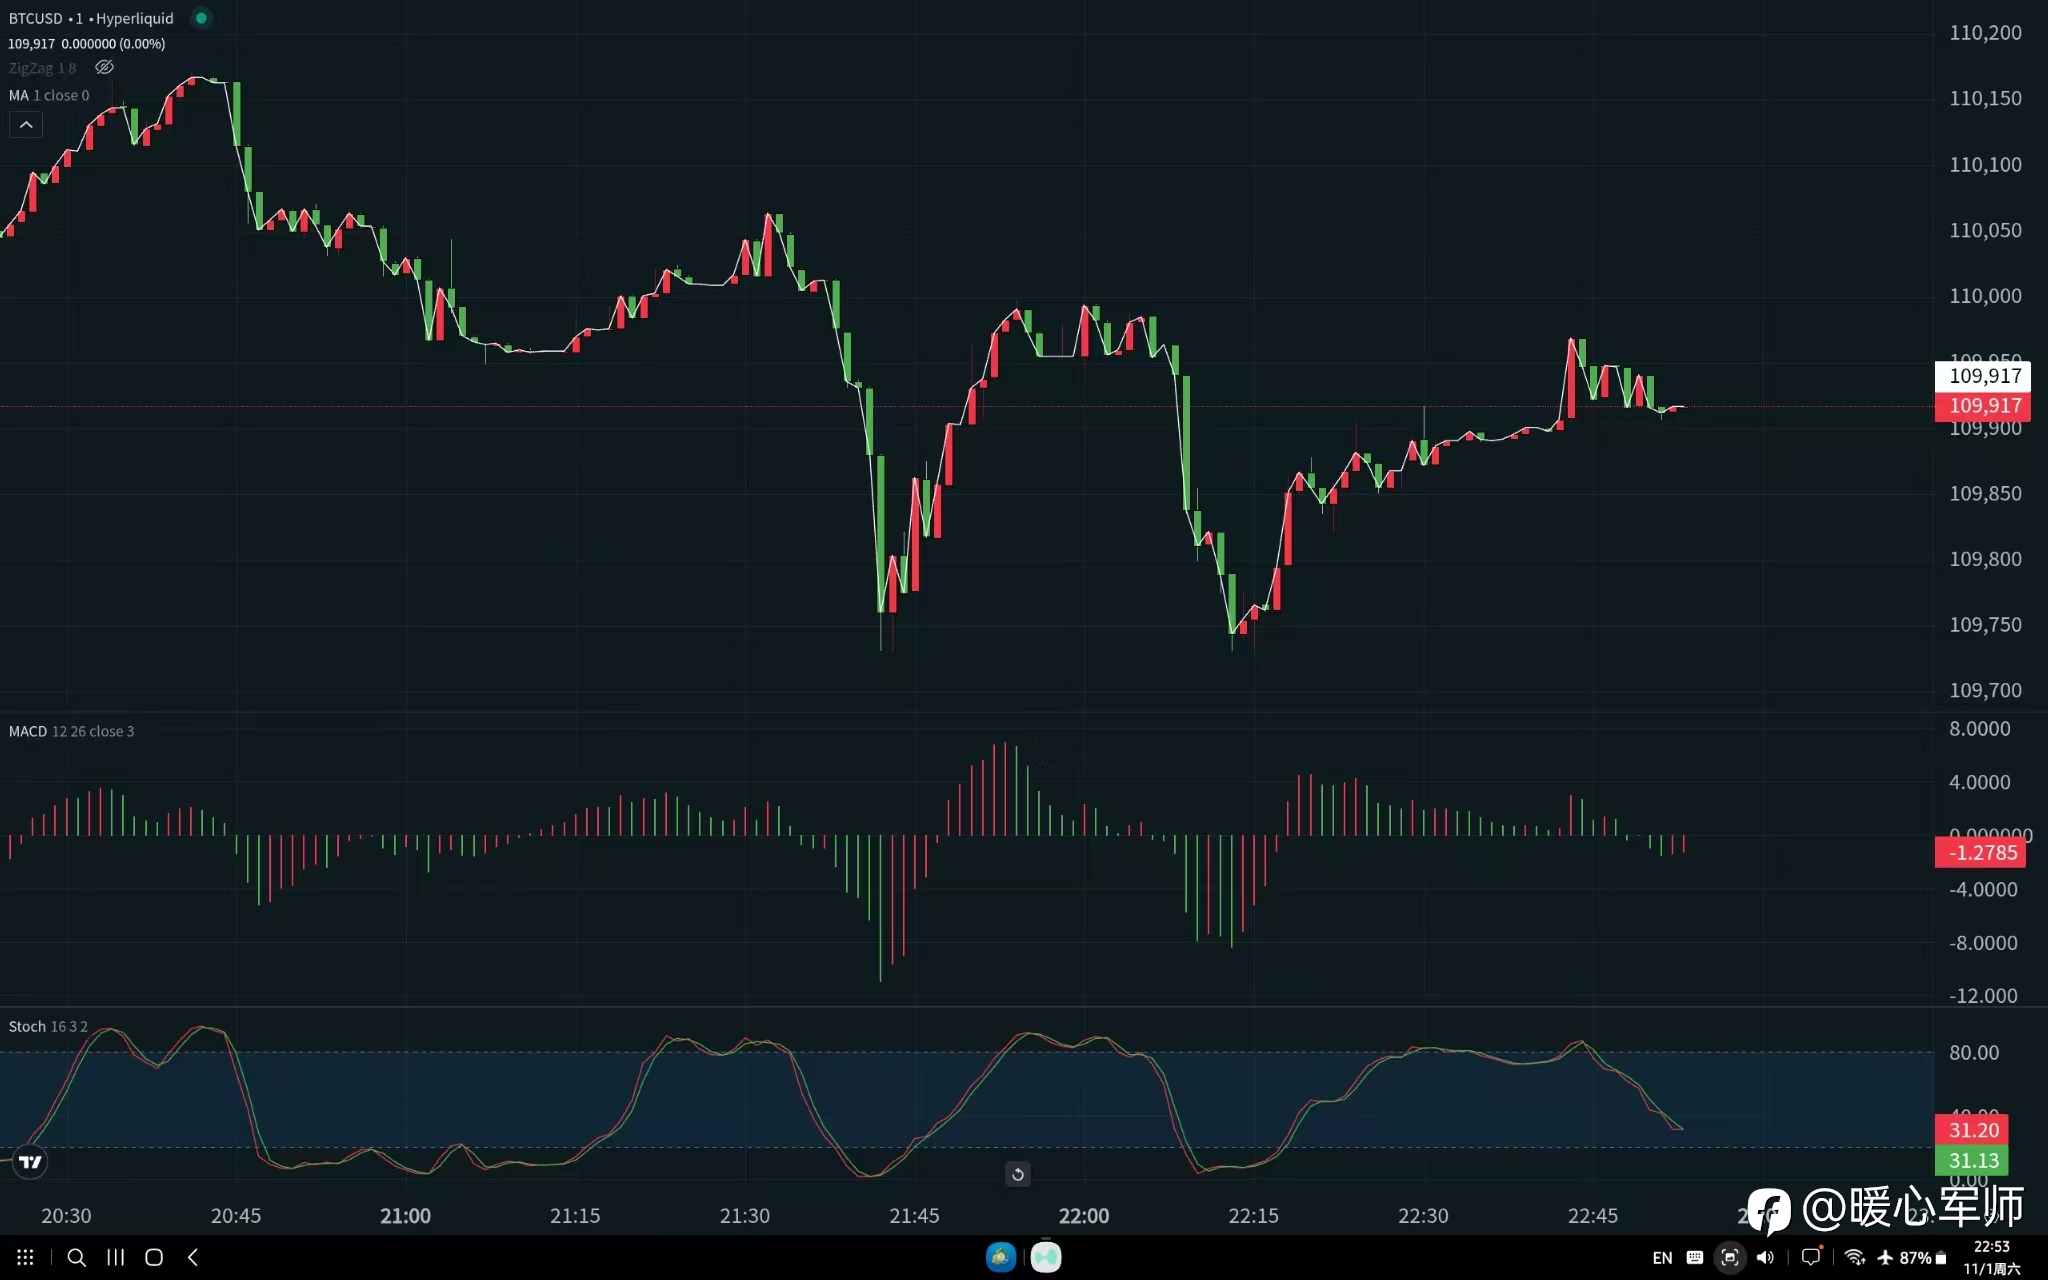
Task: Click the reset chart view button
Action: 1017,1174
